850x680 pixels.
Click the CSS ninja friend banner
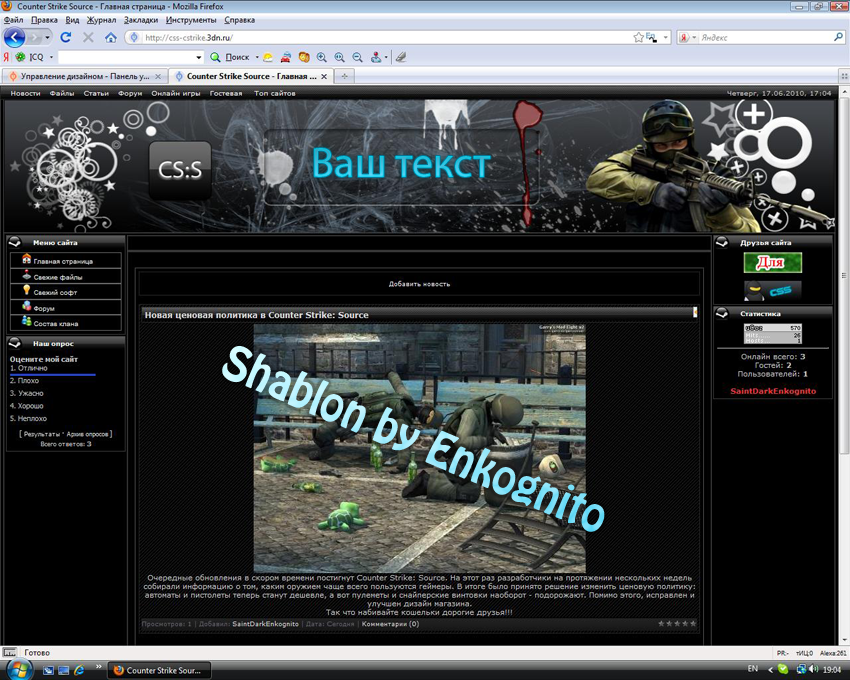point(772,291)
